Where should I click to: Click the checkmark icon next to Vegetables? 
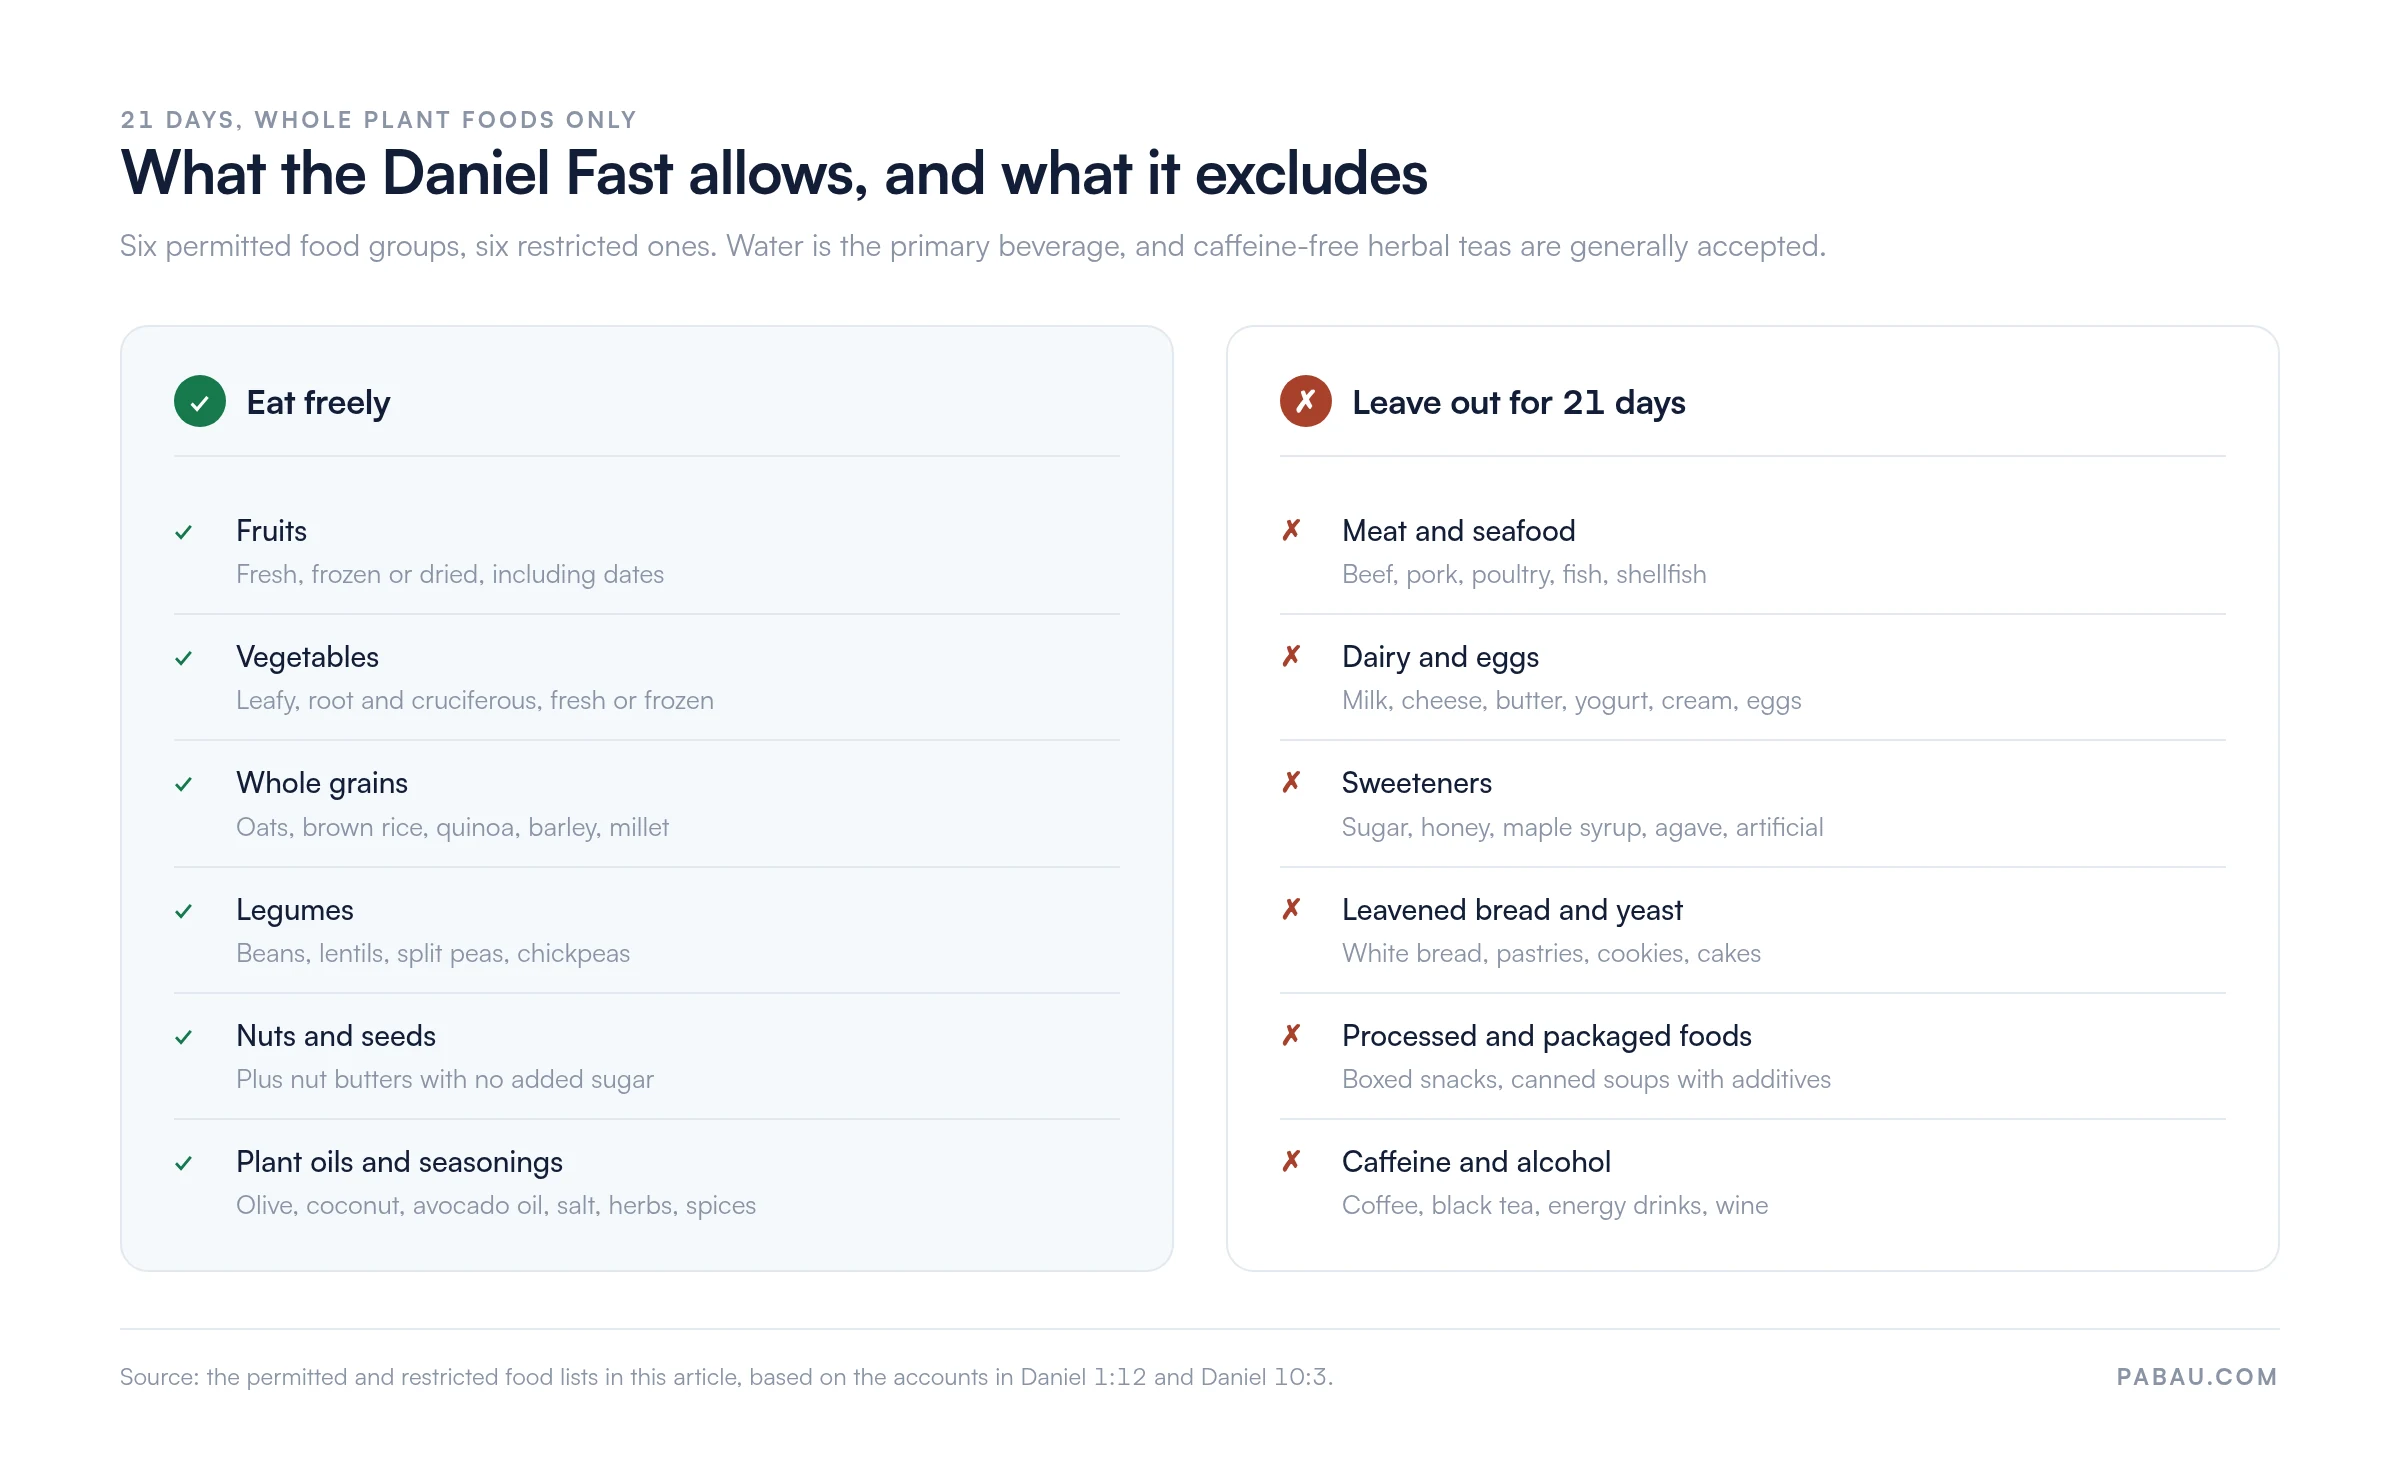pos(184,658)
